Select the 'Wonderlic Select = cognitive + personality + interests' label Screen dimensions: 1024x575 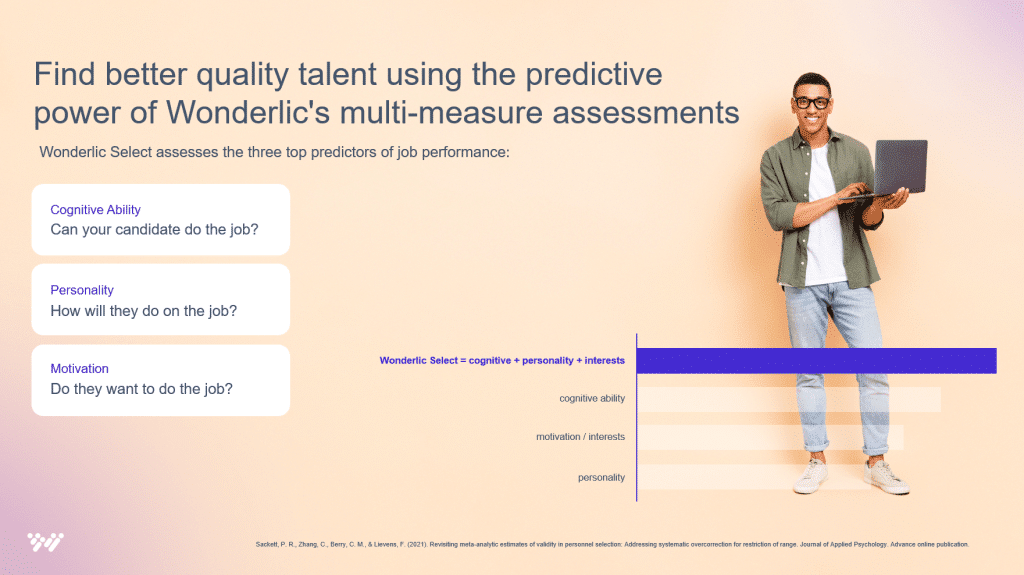tap(502, 361)
